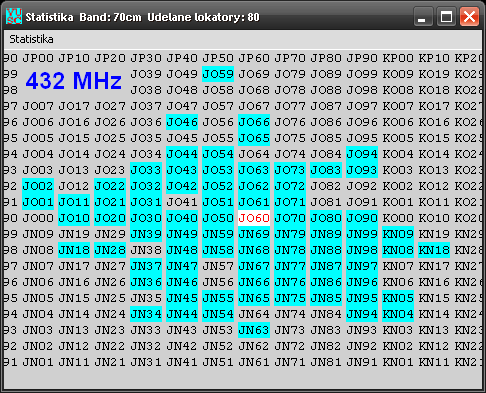
Task: Click the highlighted JO33 locator cell
Action: pos(146,170)
